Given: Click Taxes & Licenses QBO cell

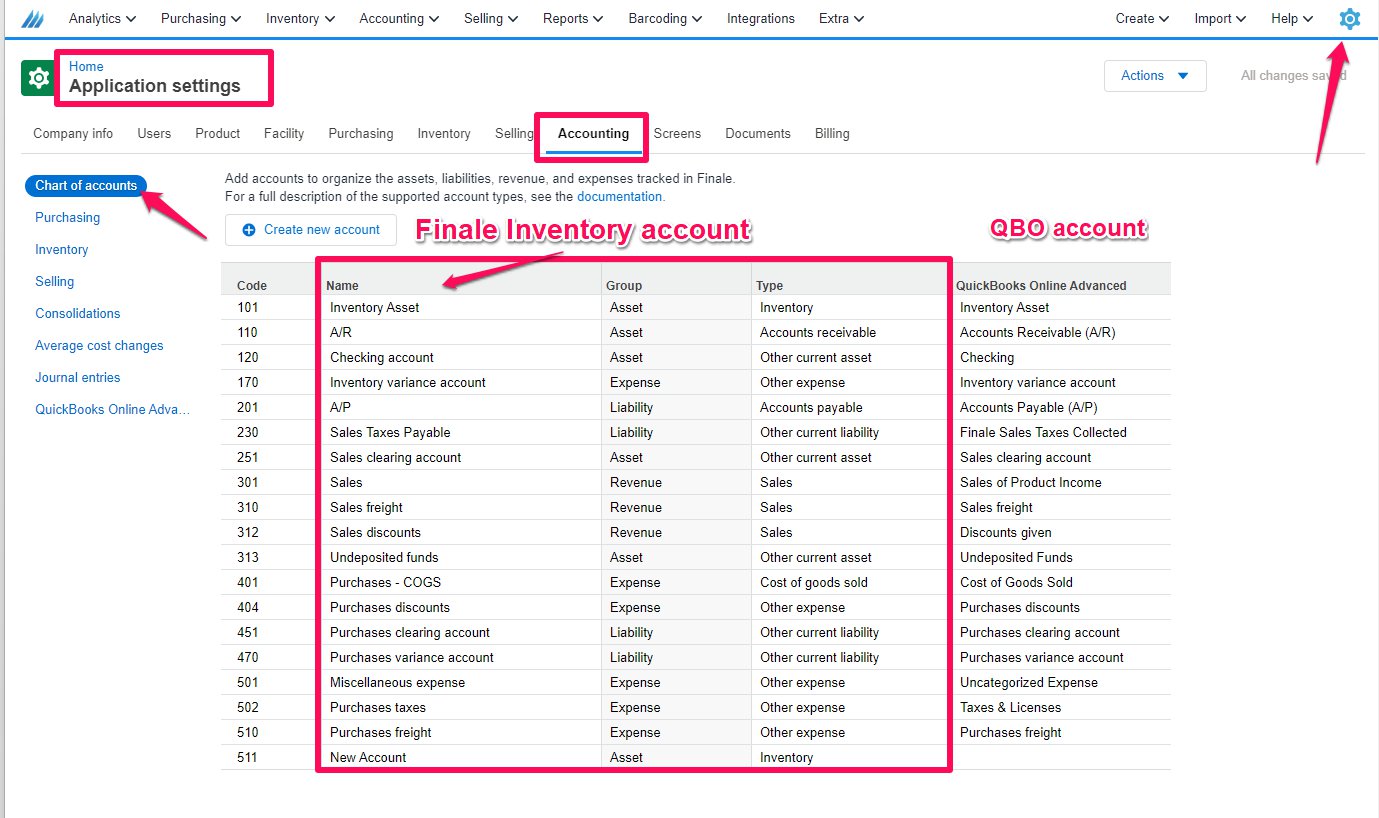Looking at the screenshot, I should (1061, 707).
